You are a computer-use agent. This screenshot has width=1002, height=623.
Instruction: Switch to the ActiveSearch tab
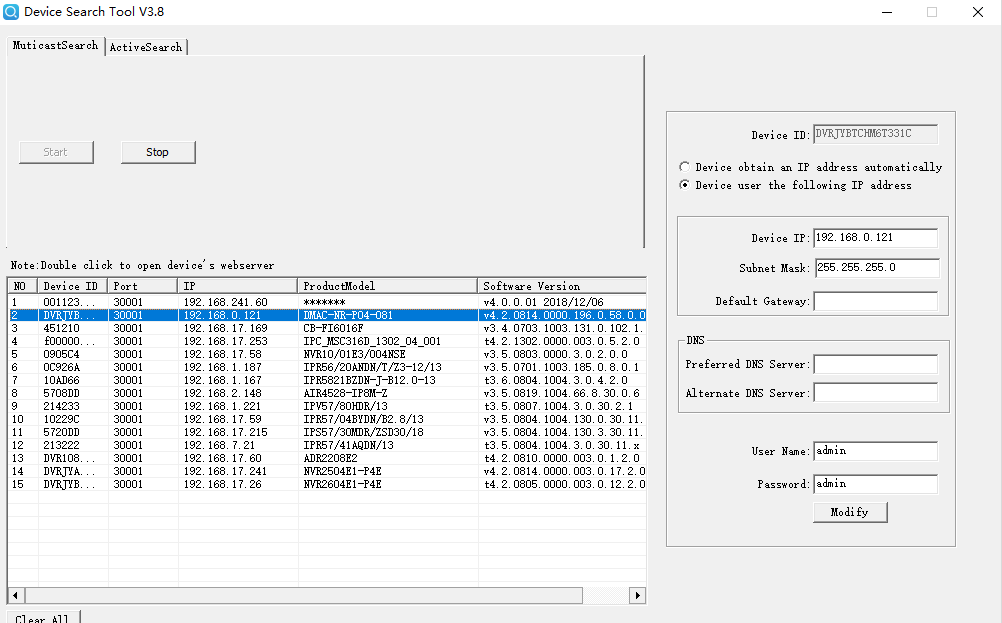coord(146,47)
